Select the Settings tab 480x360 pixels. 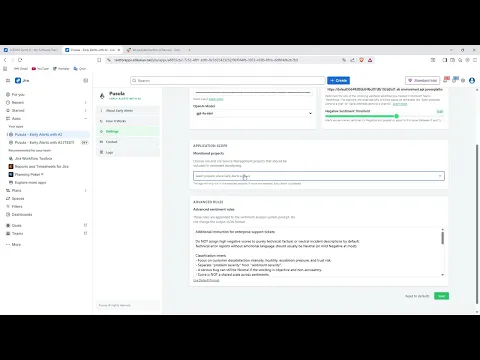pyautogui.click(x=128, y=131)
